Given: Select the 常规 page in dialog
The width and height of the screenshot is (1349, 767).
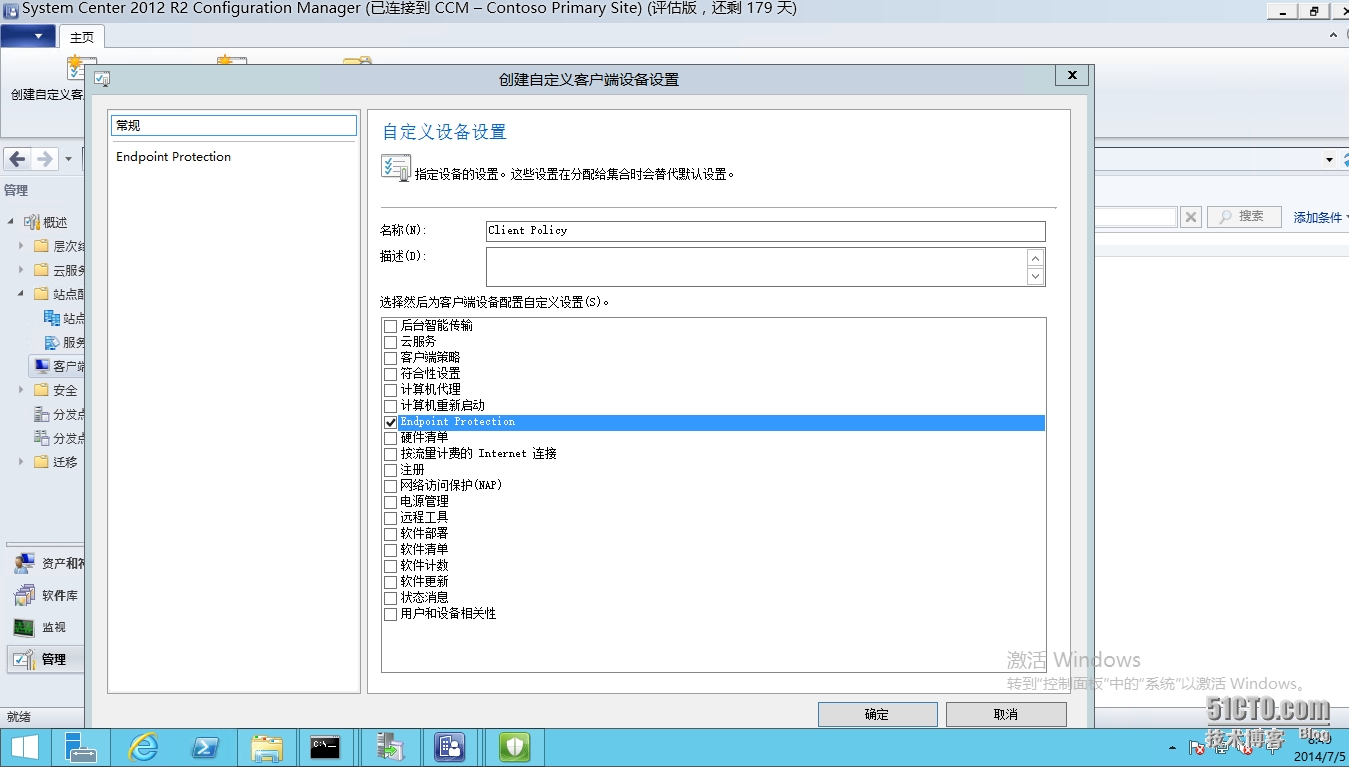Looking at the screenshot, I should click(x=234, y=125).
